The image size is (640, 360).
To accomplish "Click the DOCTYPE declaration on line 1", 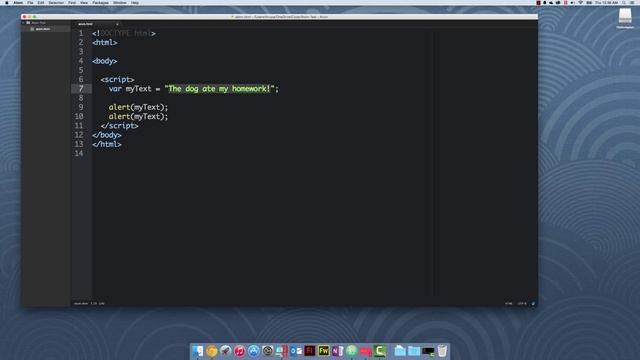I will (x=124, y=33).
